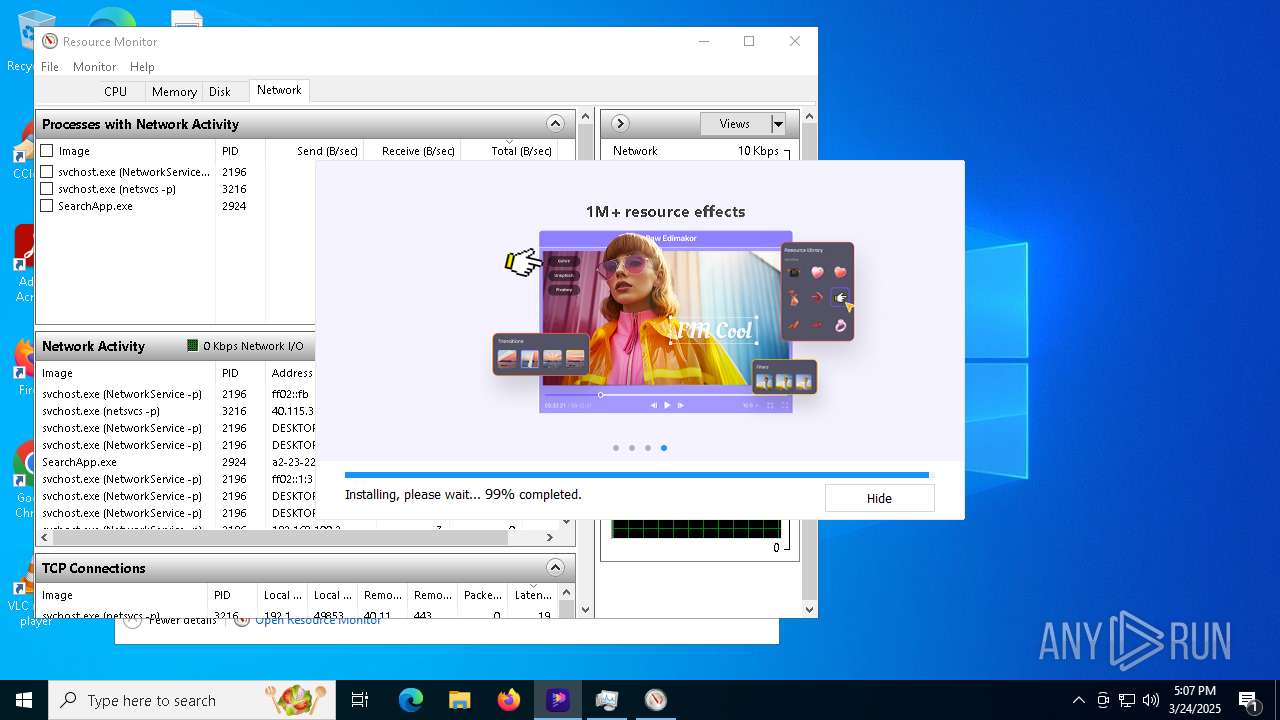The width and height of the screenshot is (1280, 720).
Task: Click Address column header in Network Activity
Action: (291, 373)
